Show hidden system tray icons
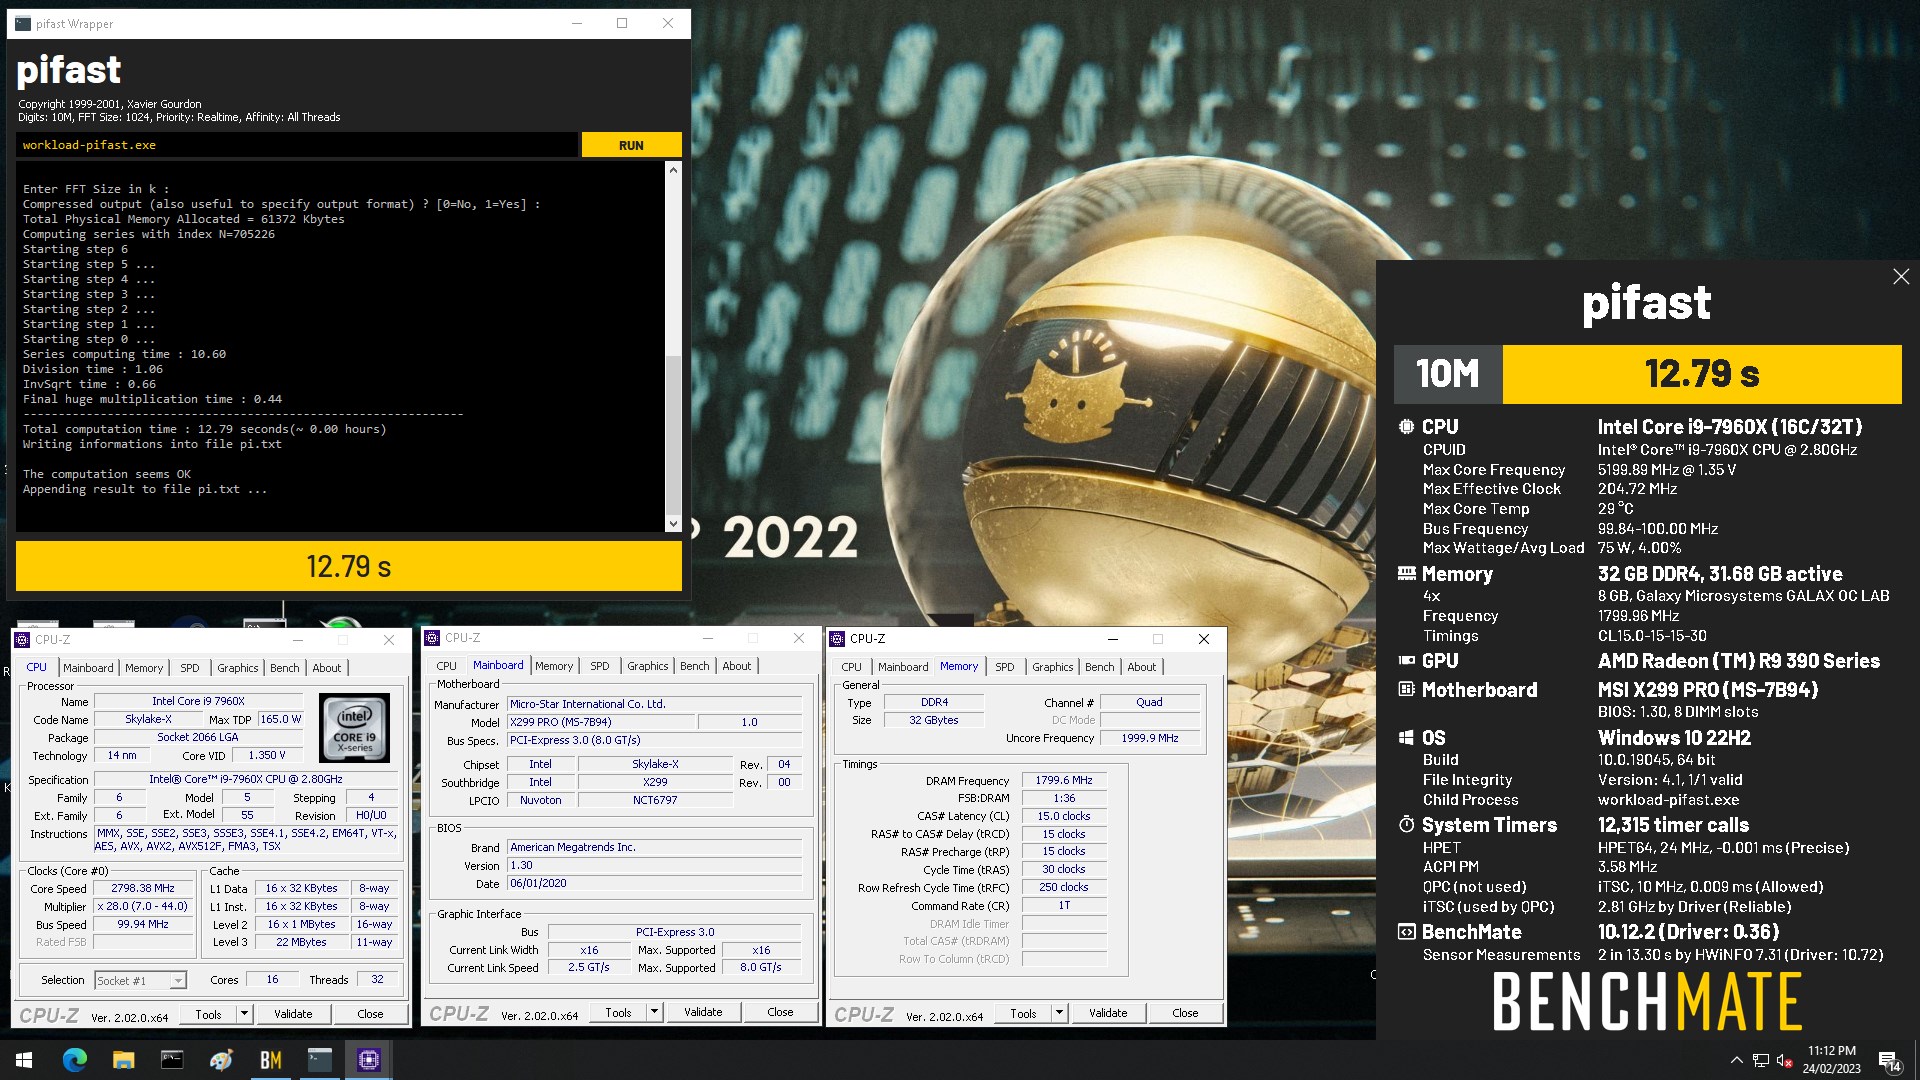Image resolution: width=1920 pixels, height=1080 pixels. tap(1736, 1060)
